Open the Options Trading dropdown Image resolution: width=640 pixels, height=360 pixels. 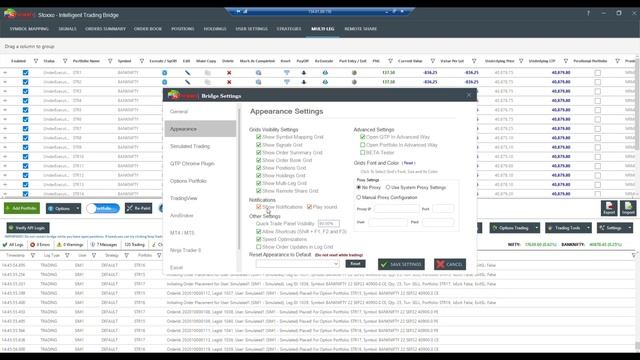coord(515,228)
